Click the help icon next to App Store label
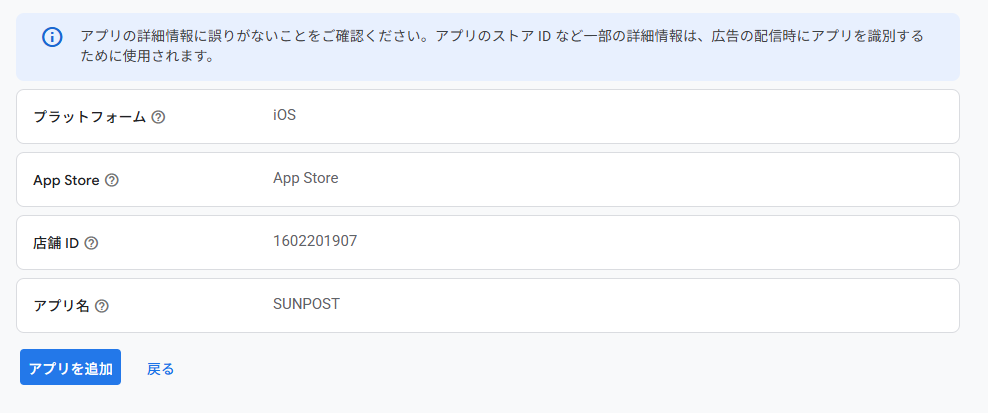The height and width of the screenshot is (413, 988). coord(112,181)
